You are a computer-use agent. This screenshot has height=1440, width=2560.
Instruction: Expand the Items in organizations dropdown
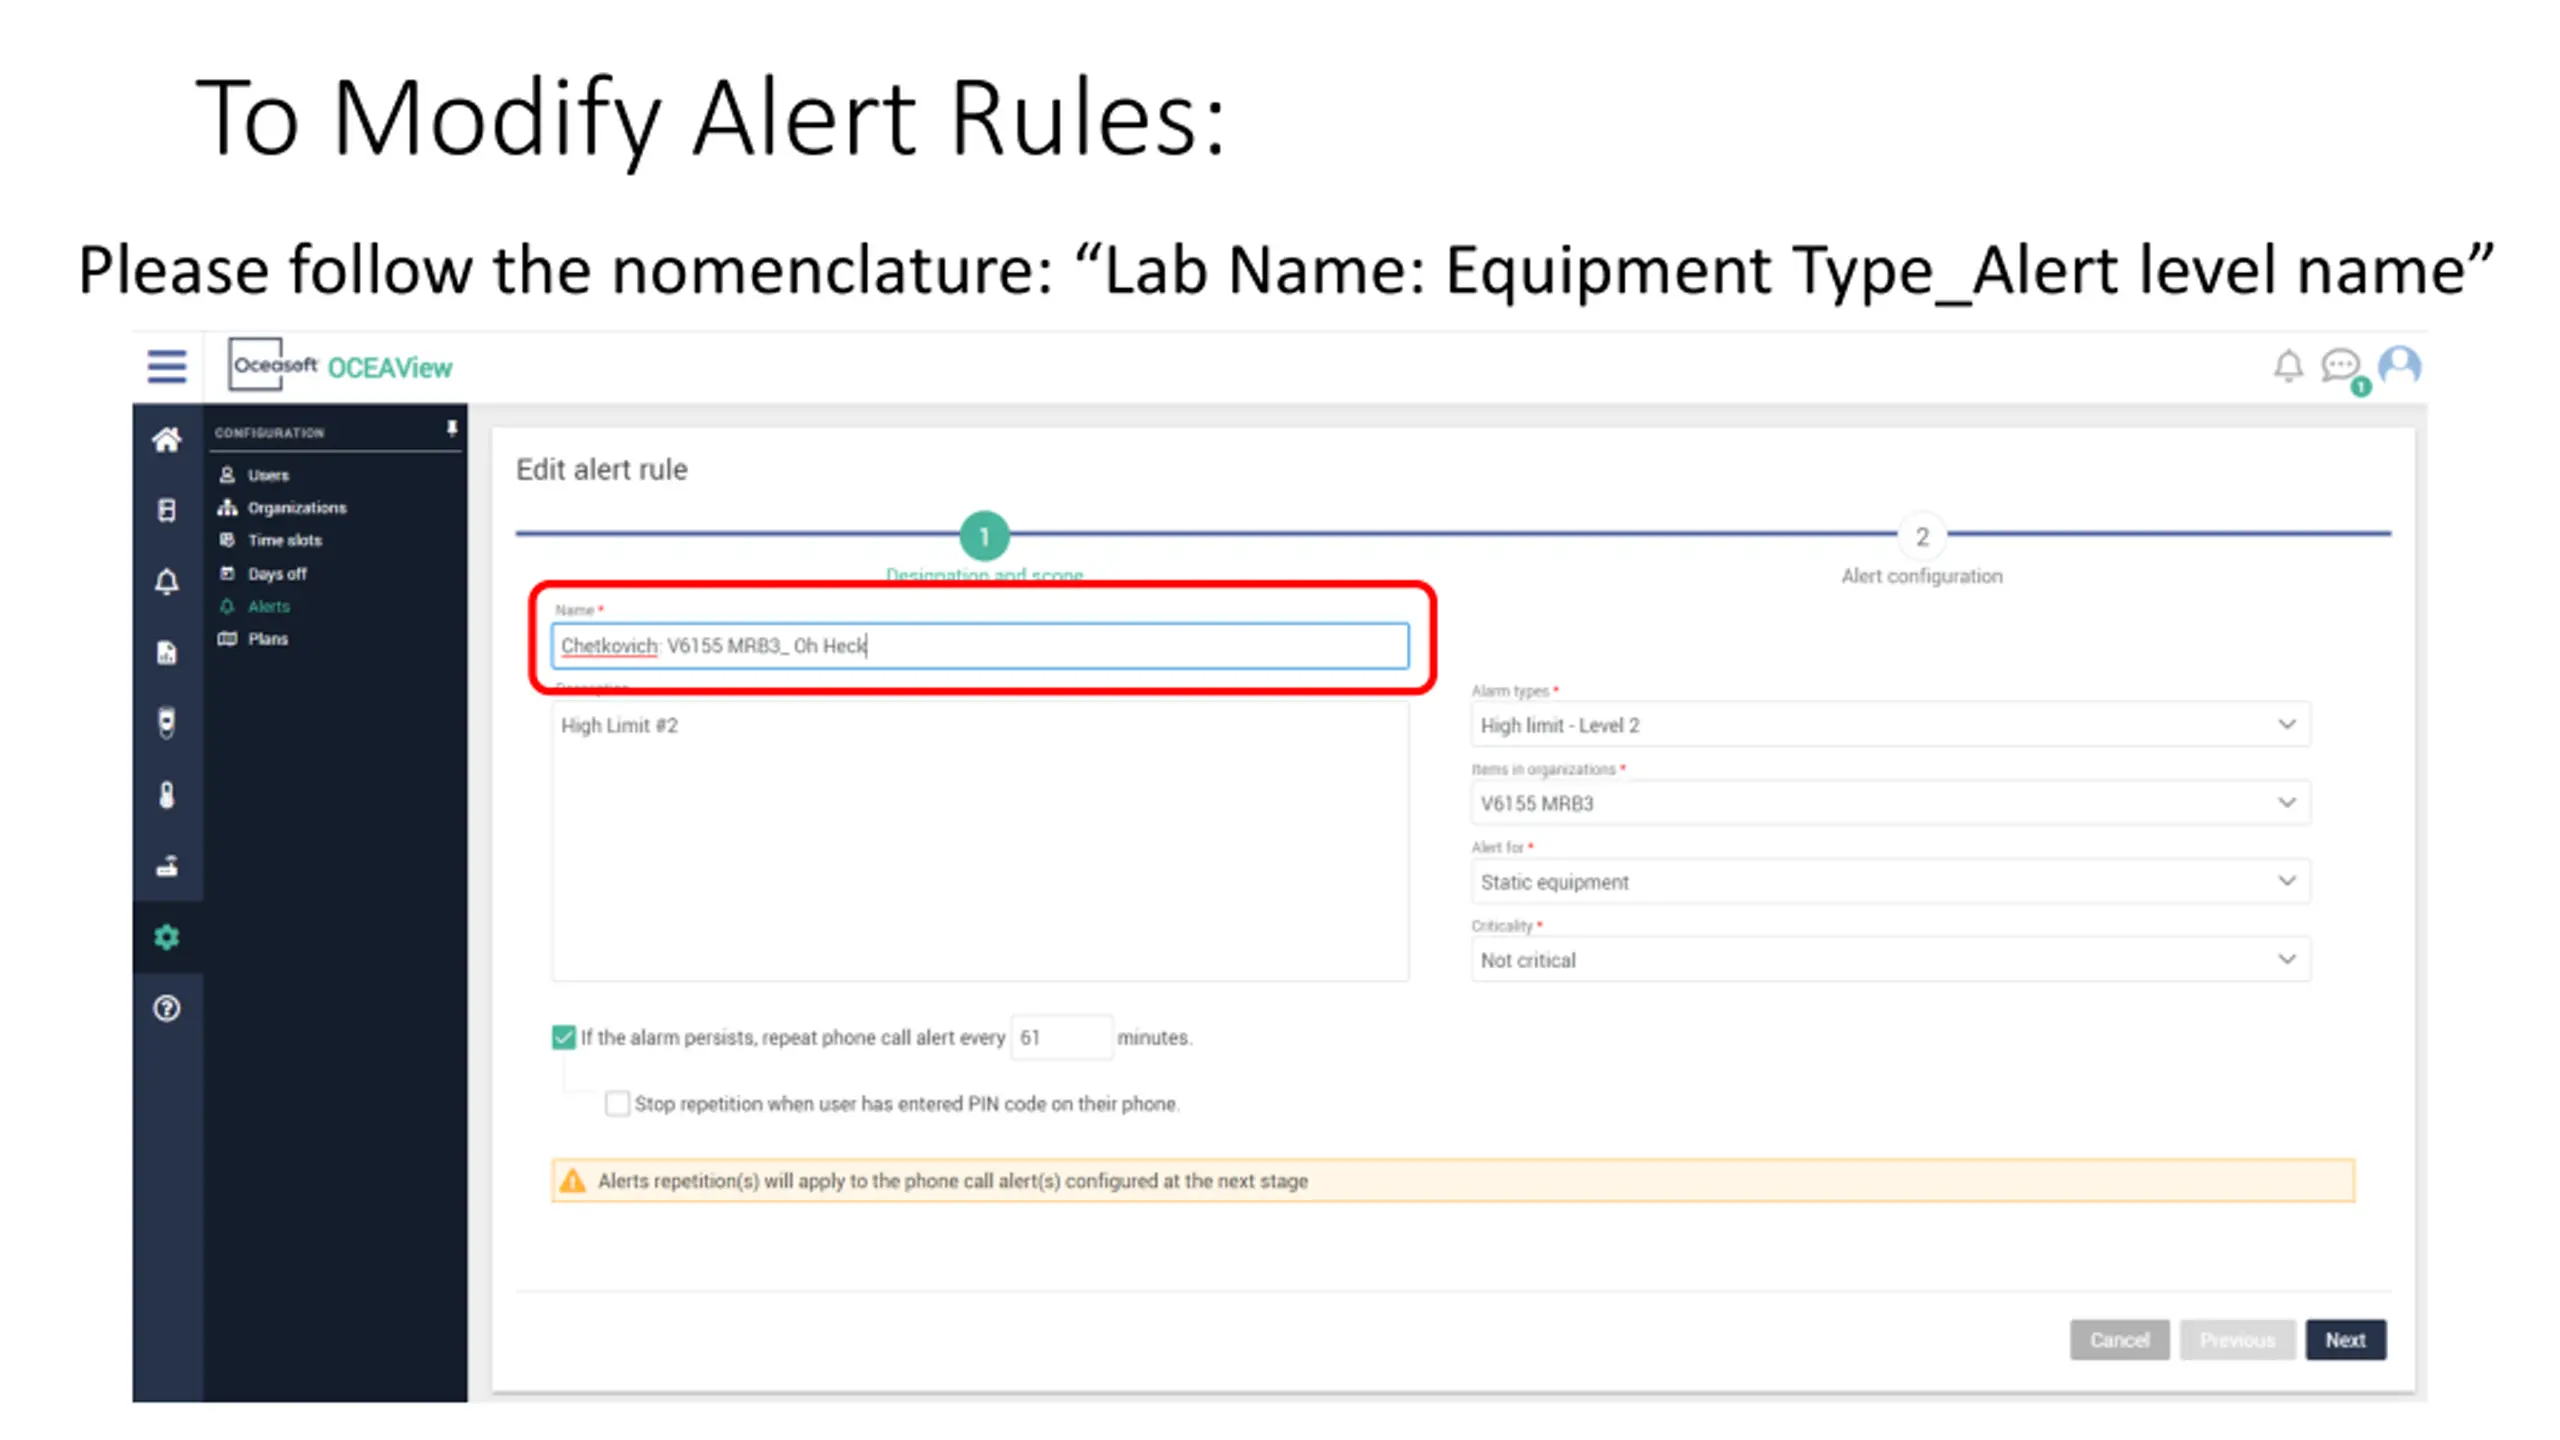pyautogui.click(x=1890, y=803)
